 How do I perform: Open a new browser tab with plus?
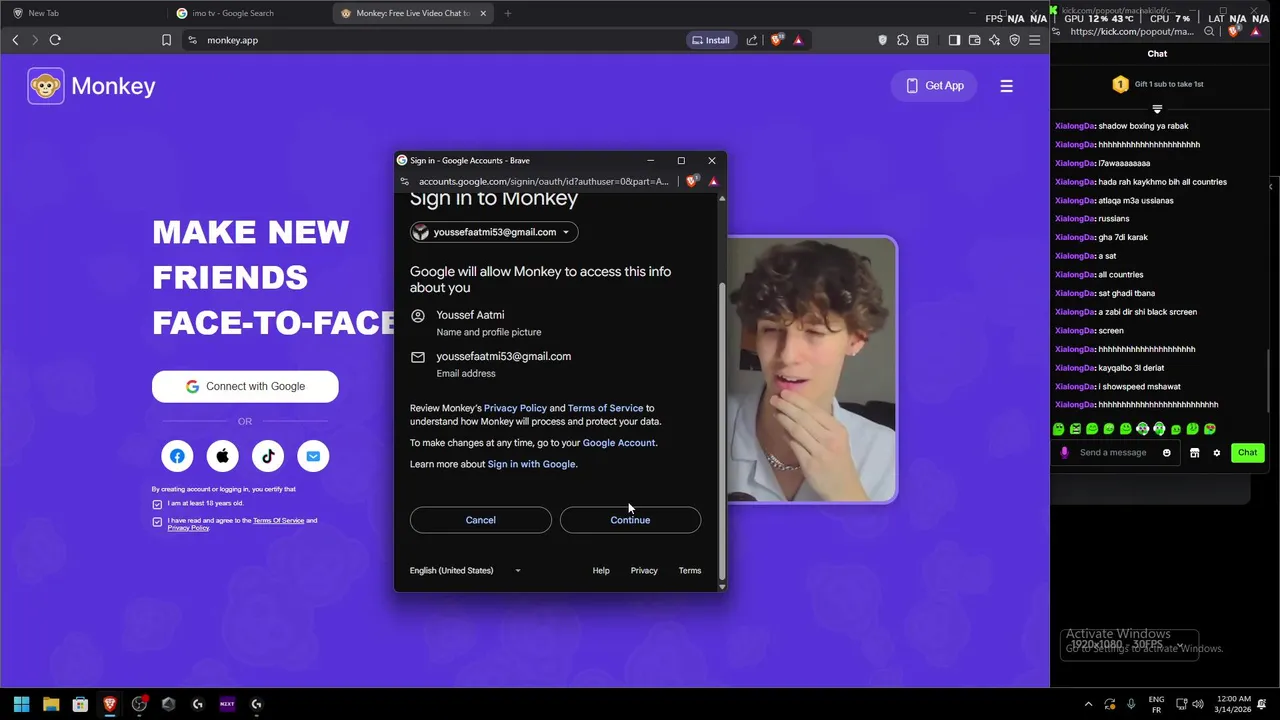pyautogui.click(x=508, y=13)
